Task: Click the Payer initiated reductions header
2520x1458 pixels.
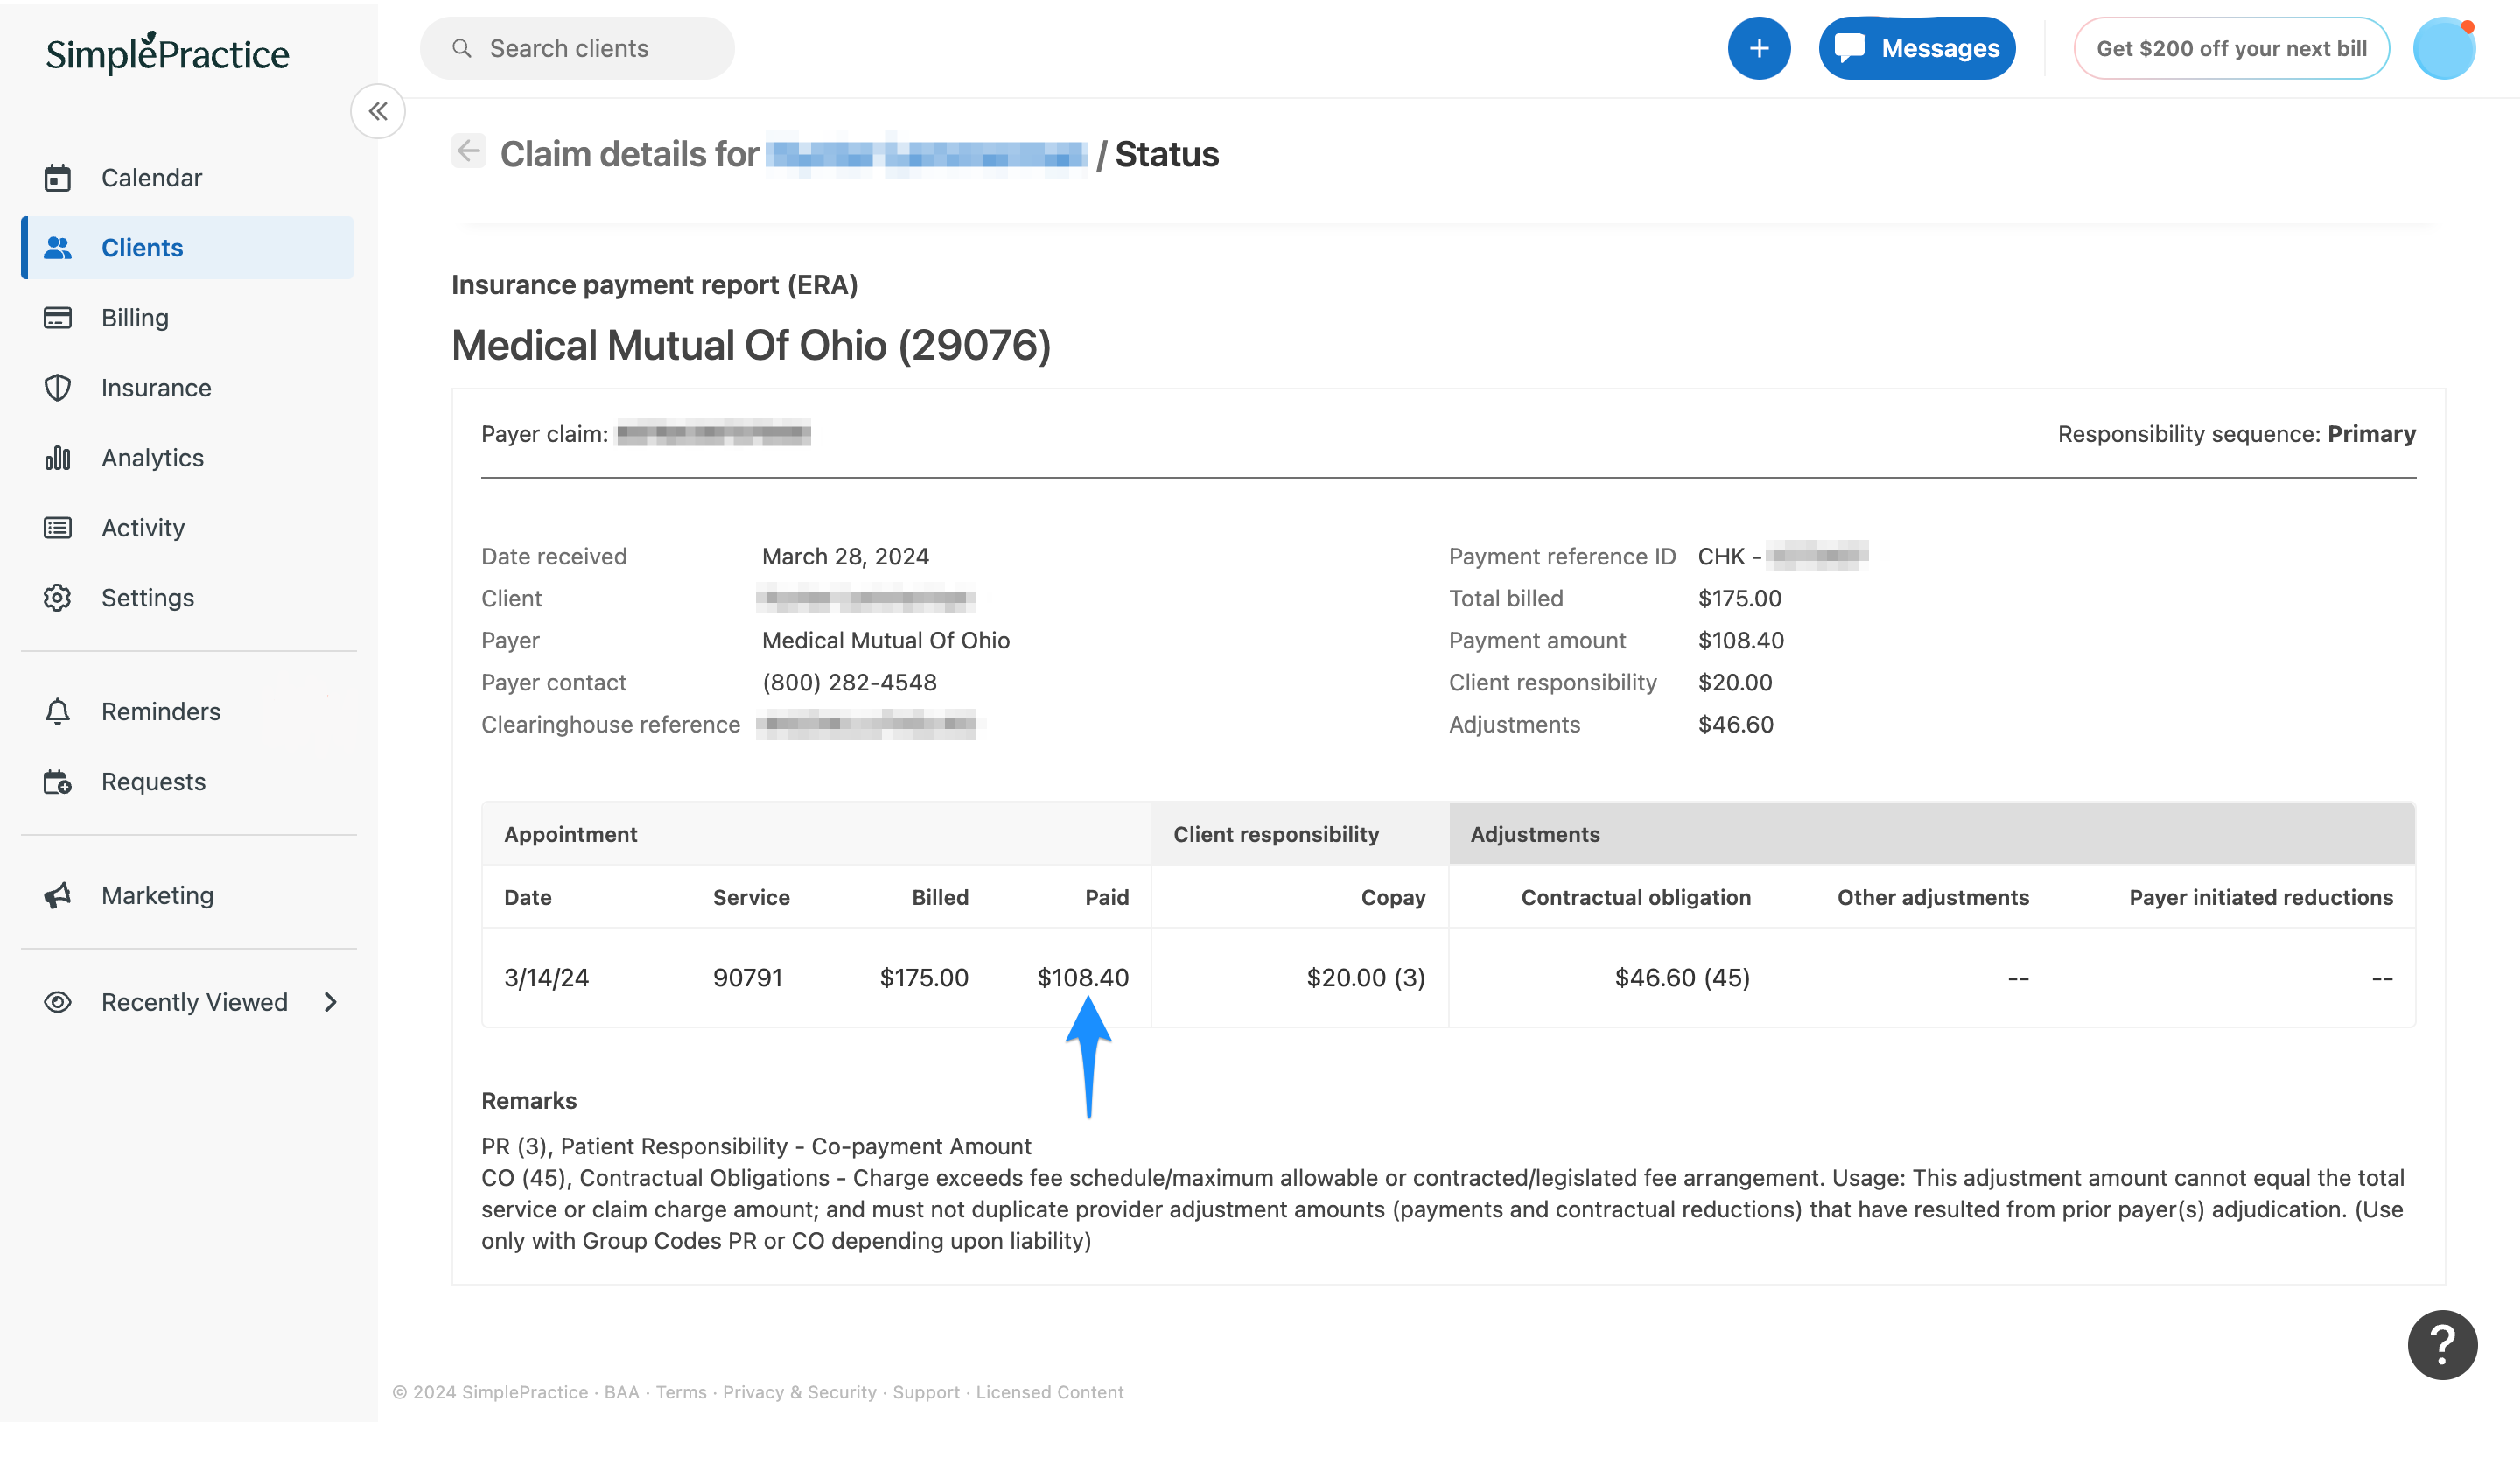Action: 2261,898
